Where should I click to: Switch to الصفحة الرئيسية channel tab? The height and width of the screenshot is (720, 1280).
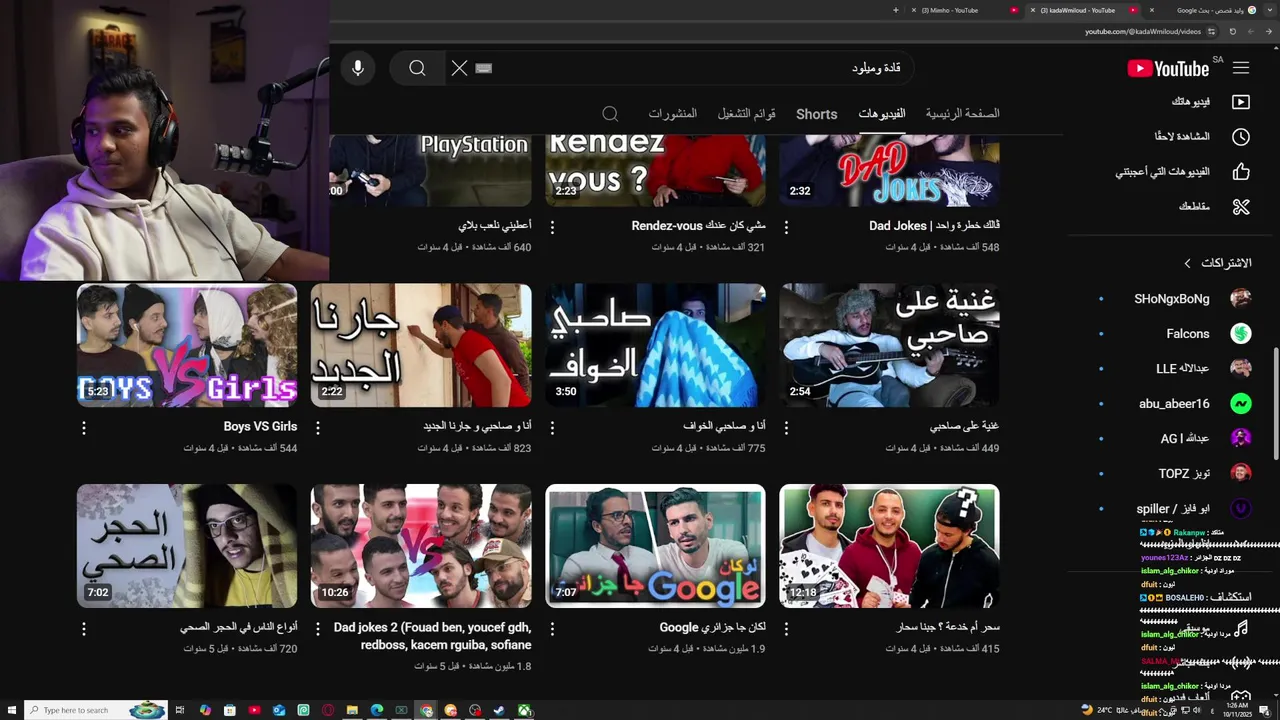[962, 114]
